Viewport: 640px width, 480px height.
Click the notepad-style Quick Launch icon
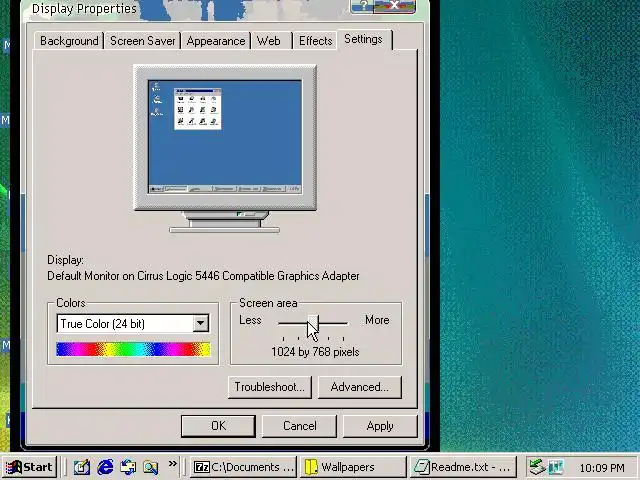click(x=82, y=467)
